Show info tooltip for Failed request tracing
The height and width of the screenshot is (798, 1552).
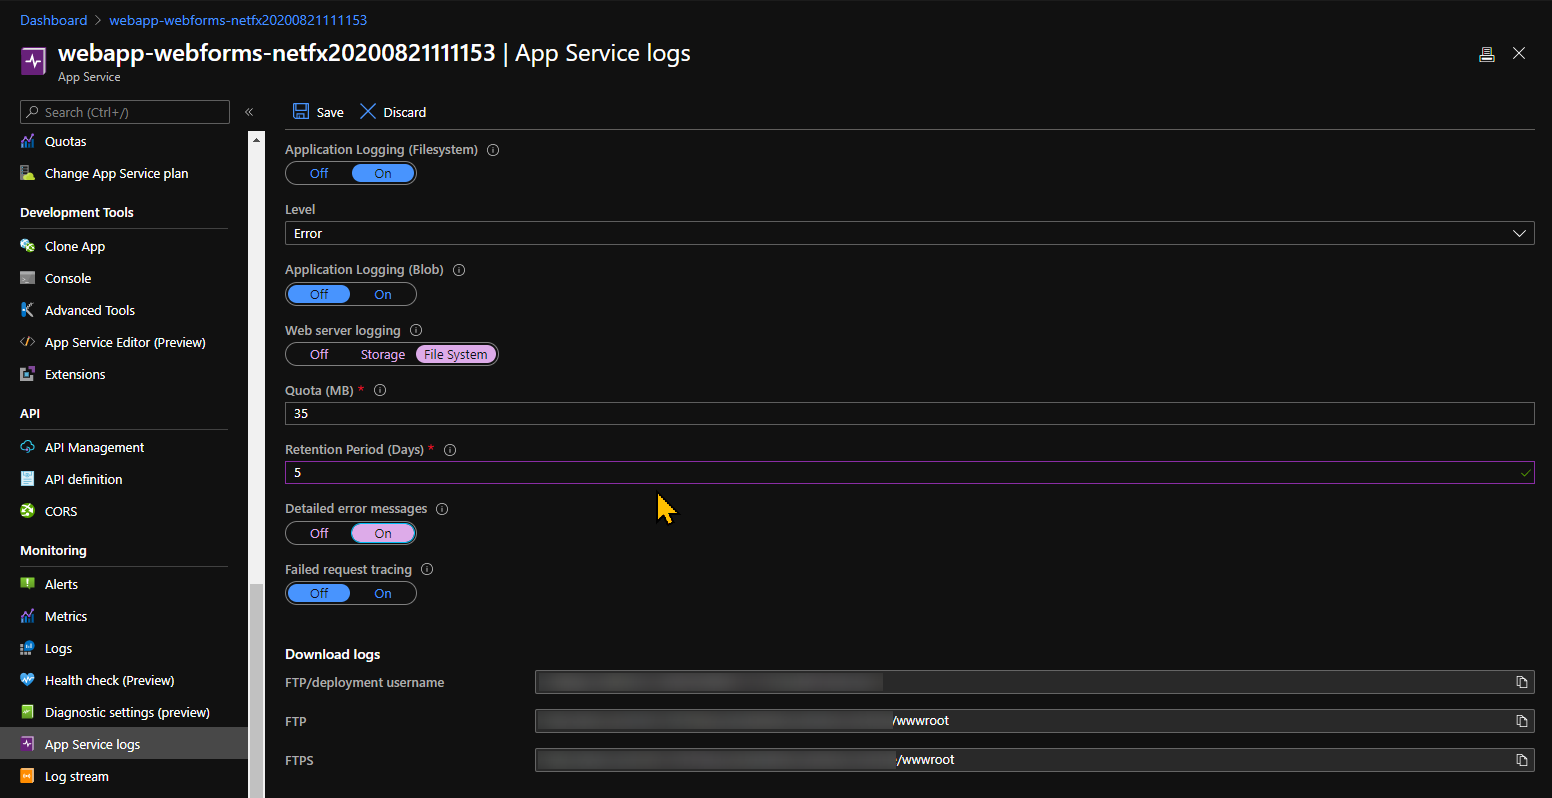tap(427, 569)
